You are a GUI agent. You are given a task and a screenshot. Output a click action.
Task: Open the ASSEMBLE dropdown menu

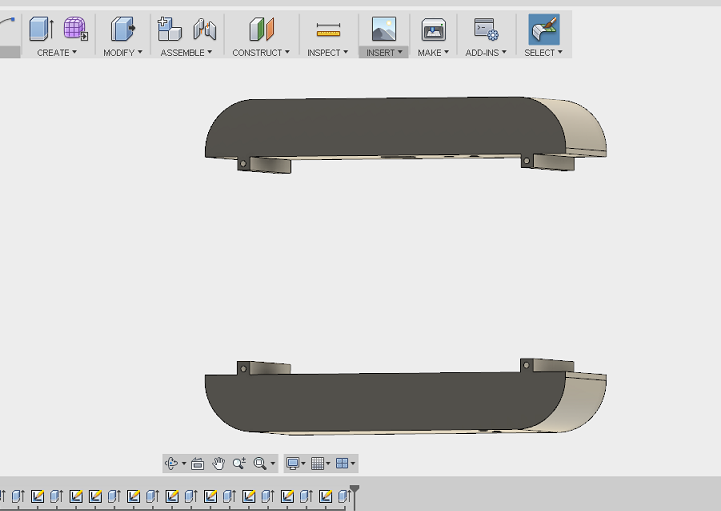coord(186,52)
